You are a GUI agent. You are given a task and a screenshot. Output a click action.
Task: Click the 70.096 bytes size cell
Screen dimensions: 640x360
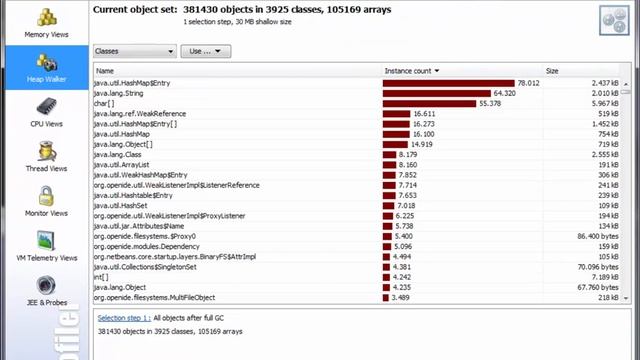(598, 267)
